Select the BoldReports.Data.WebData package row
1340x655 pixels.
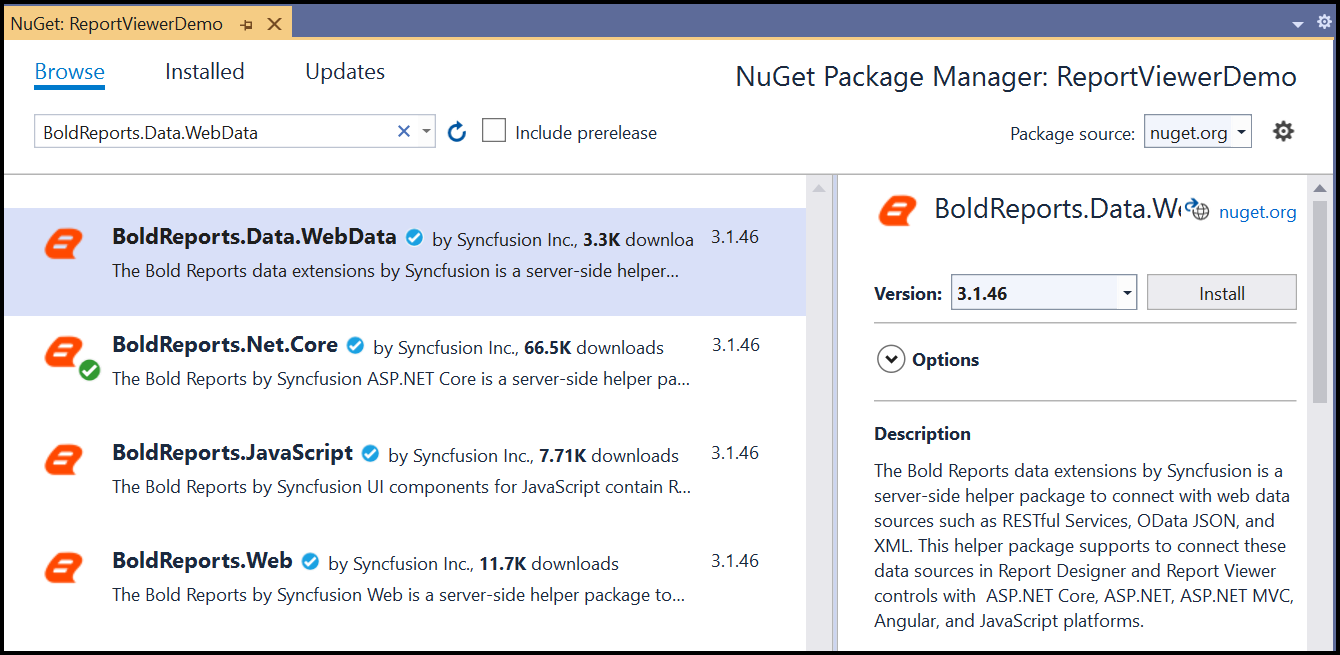click(405, 262)
